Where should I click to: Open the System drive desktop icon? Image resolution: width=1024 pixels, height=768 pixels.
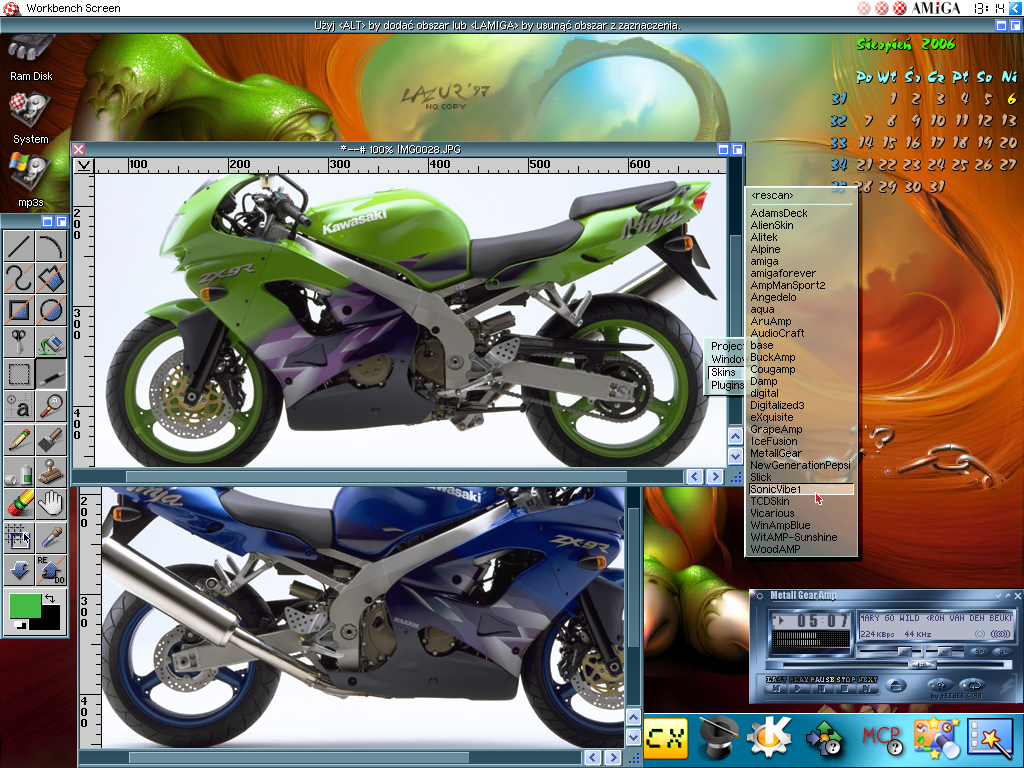point(30,120)
